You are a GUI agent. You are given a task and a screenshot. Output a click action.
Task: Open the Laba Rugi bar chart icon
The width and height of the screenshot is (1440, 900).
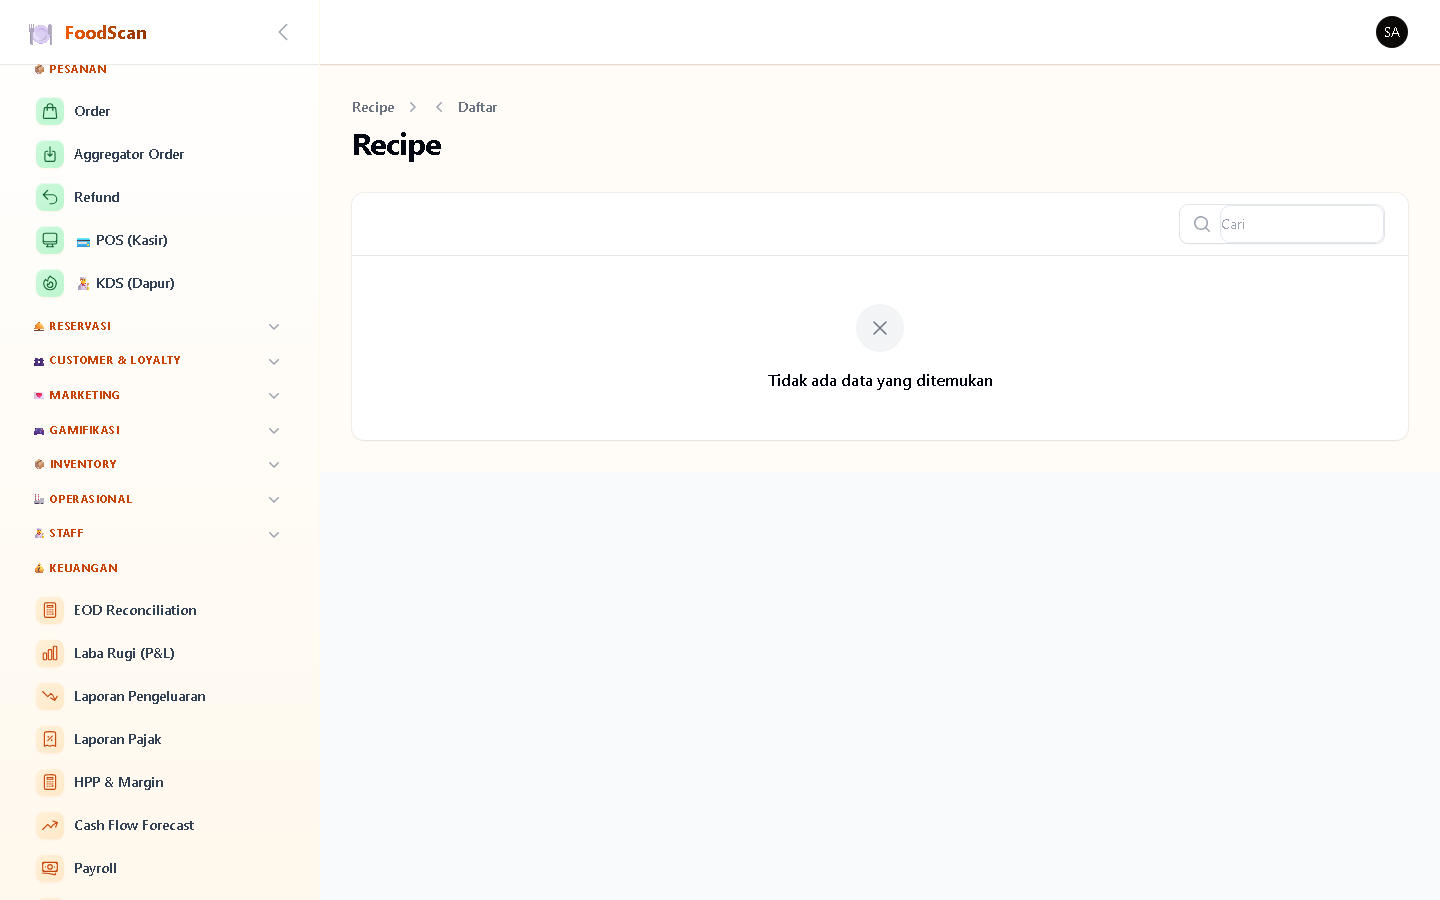(x=50, y=653)
